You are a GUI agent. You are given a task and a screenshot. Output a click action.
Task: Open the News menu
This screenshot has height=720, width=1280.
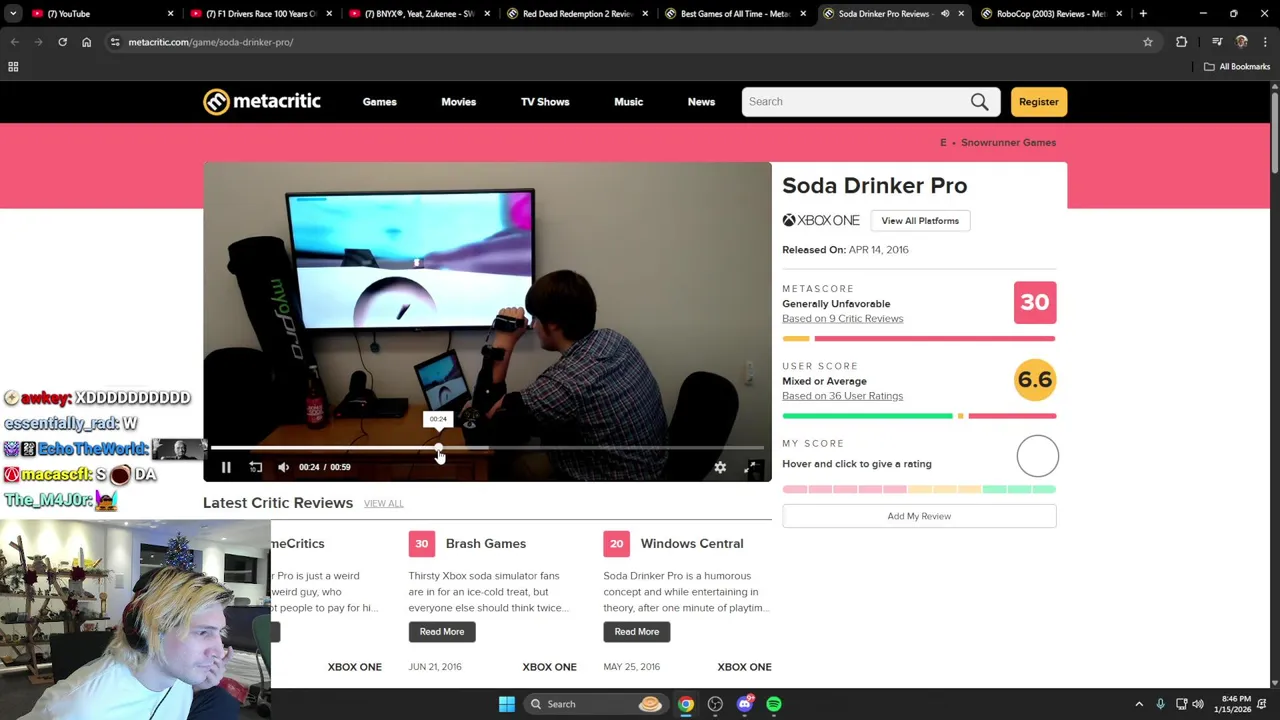point(701,102)
